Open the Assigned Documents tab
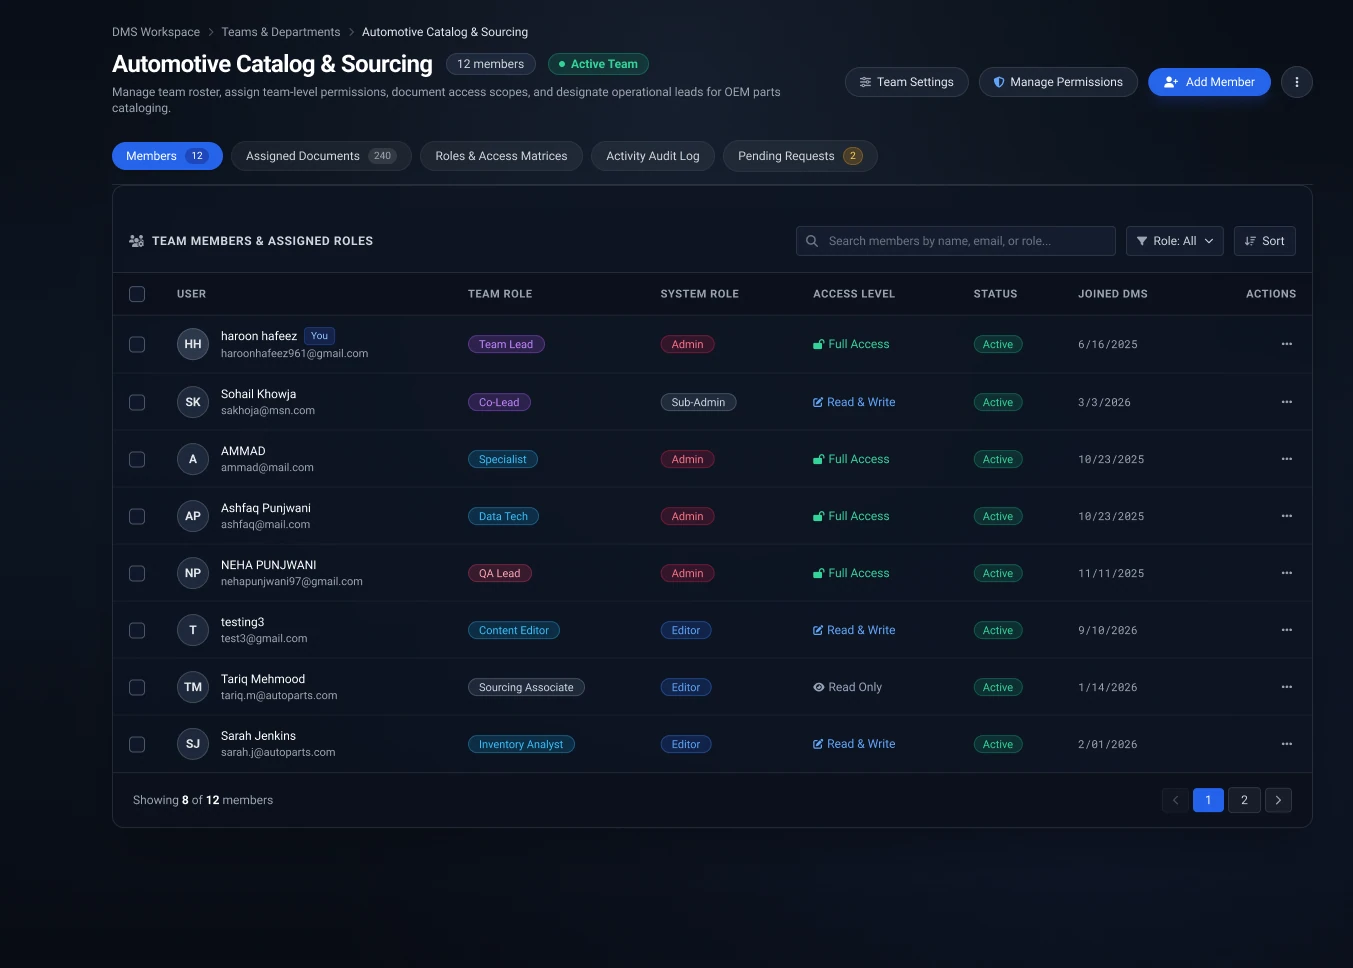The height and width of the screenshot is (968, 1353). [321, 156]
